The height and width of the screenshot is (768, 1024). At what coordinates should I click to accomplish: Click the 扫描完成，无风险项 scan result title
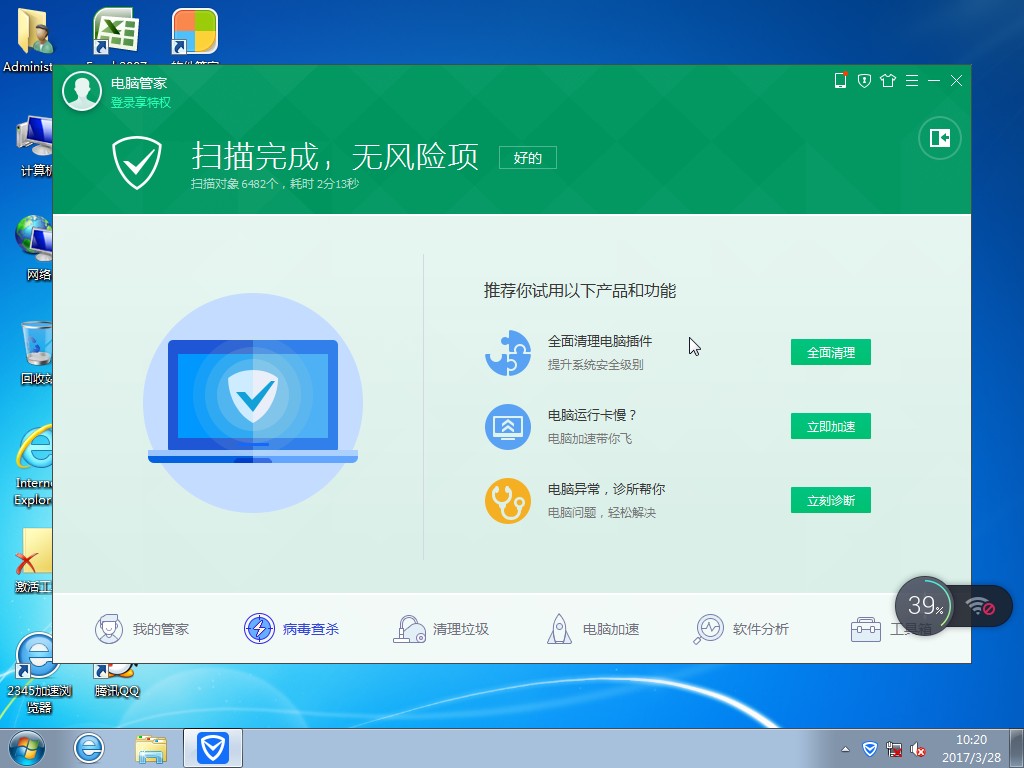tap(334, 156)
